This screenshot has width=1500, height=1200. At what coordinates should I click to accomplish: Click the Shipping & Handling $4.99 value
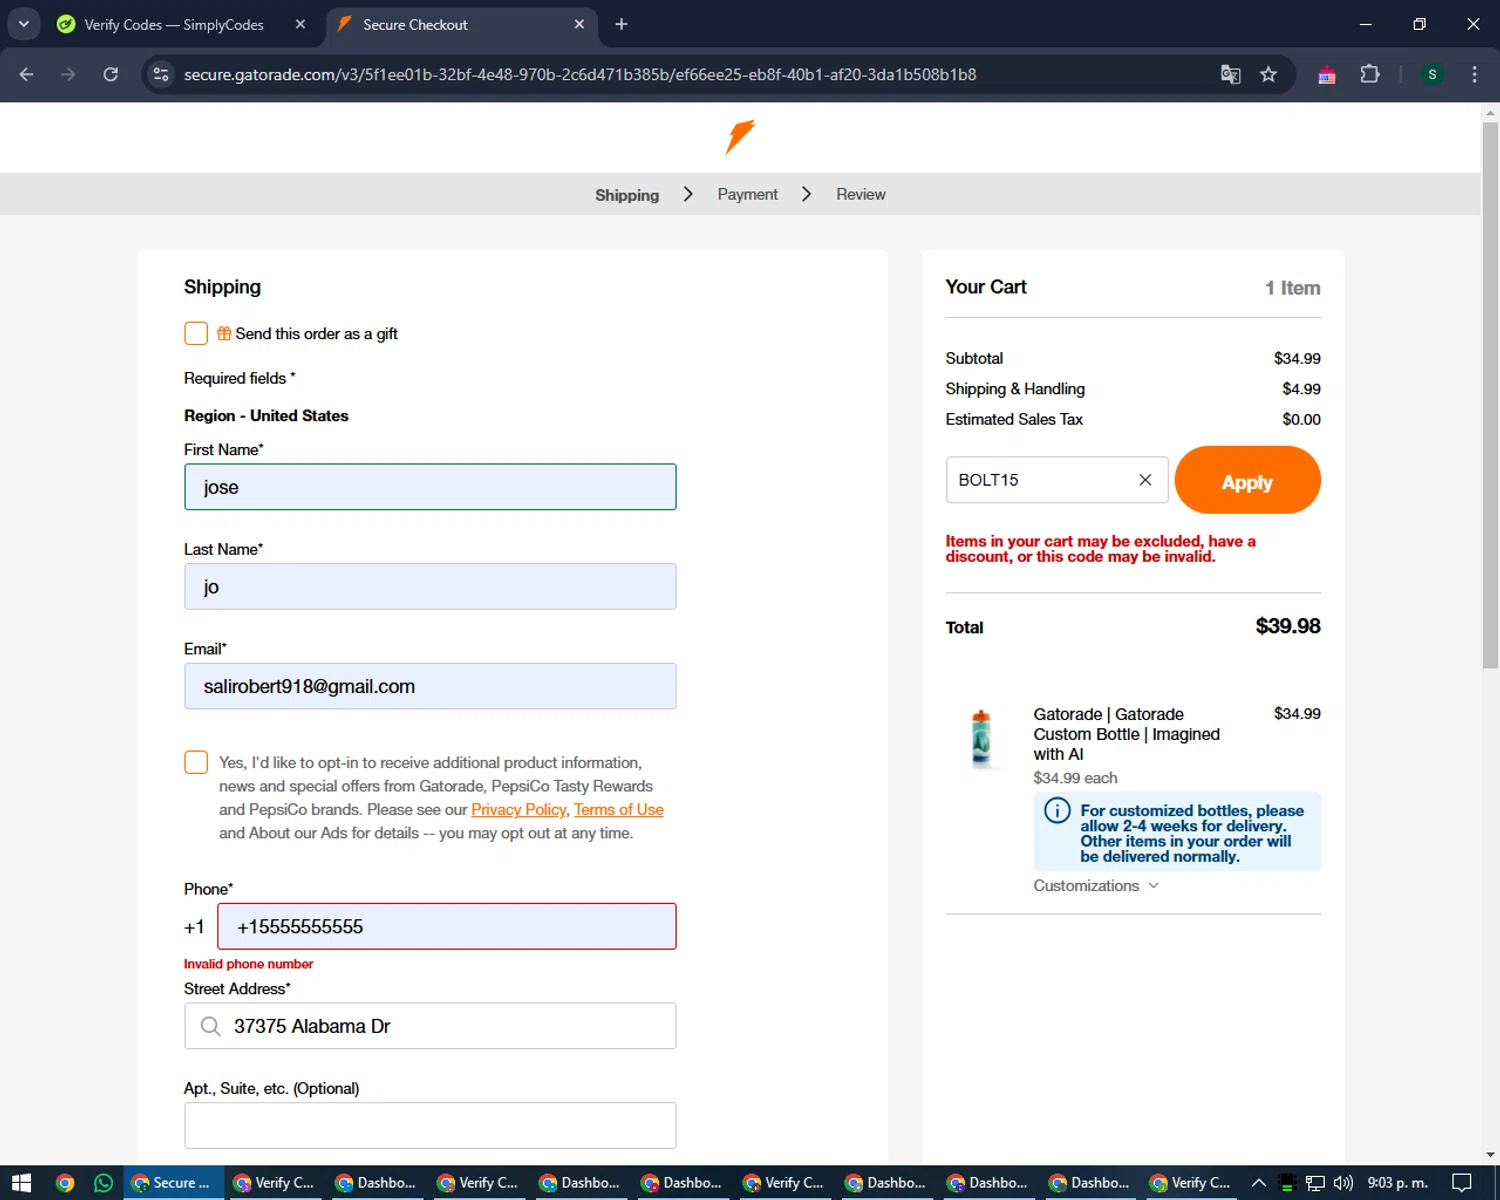pos(1301,389)
